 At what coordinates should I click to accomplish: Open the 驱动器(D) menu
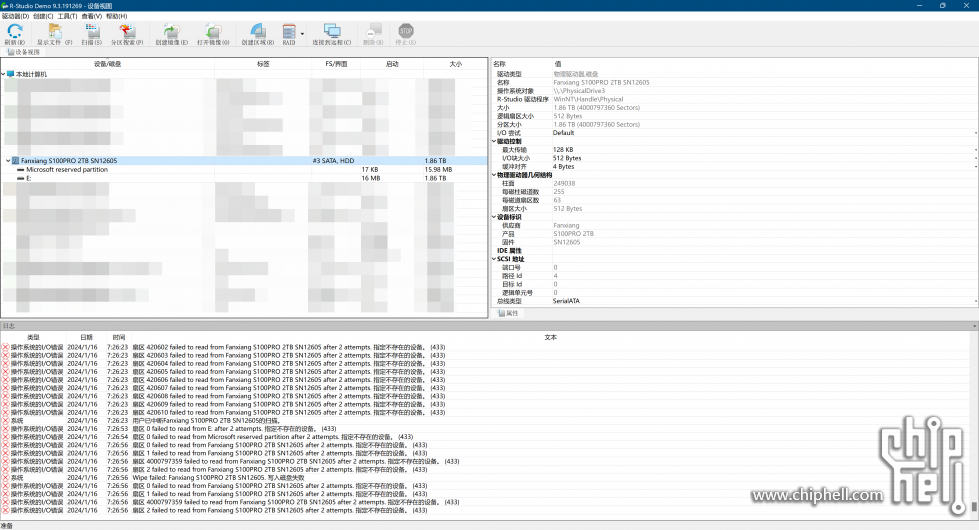point(15,16)
